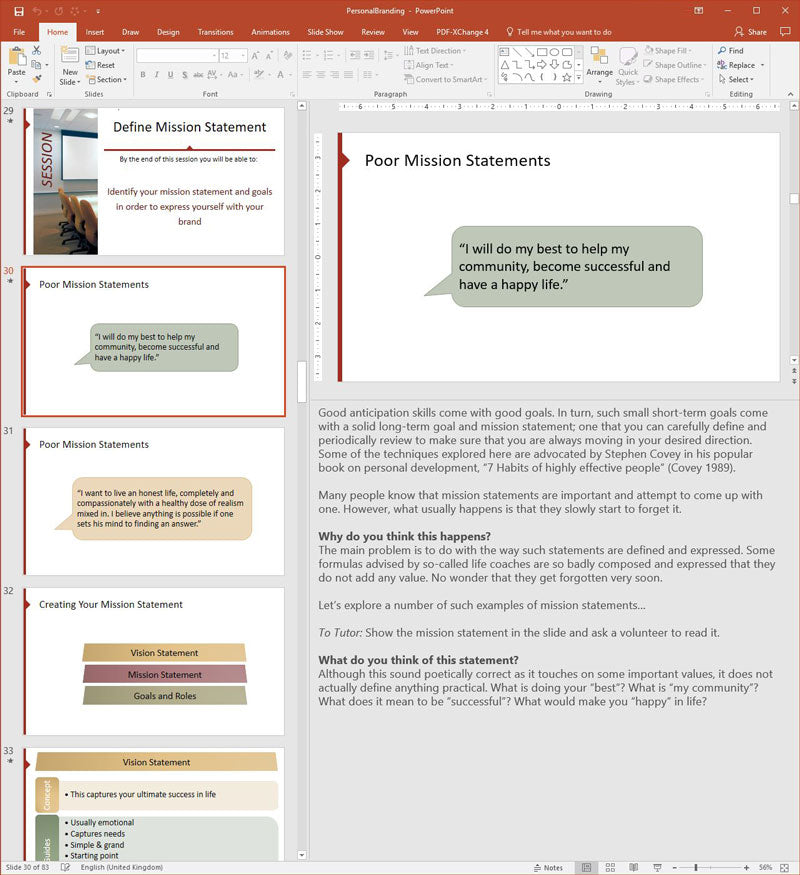Viewport: 800px width, 875px height.
Task: Toggle Strikethrough formatting
Action: pyautogui.click(x=198, y=74)
